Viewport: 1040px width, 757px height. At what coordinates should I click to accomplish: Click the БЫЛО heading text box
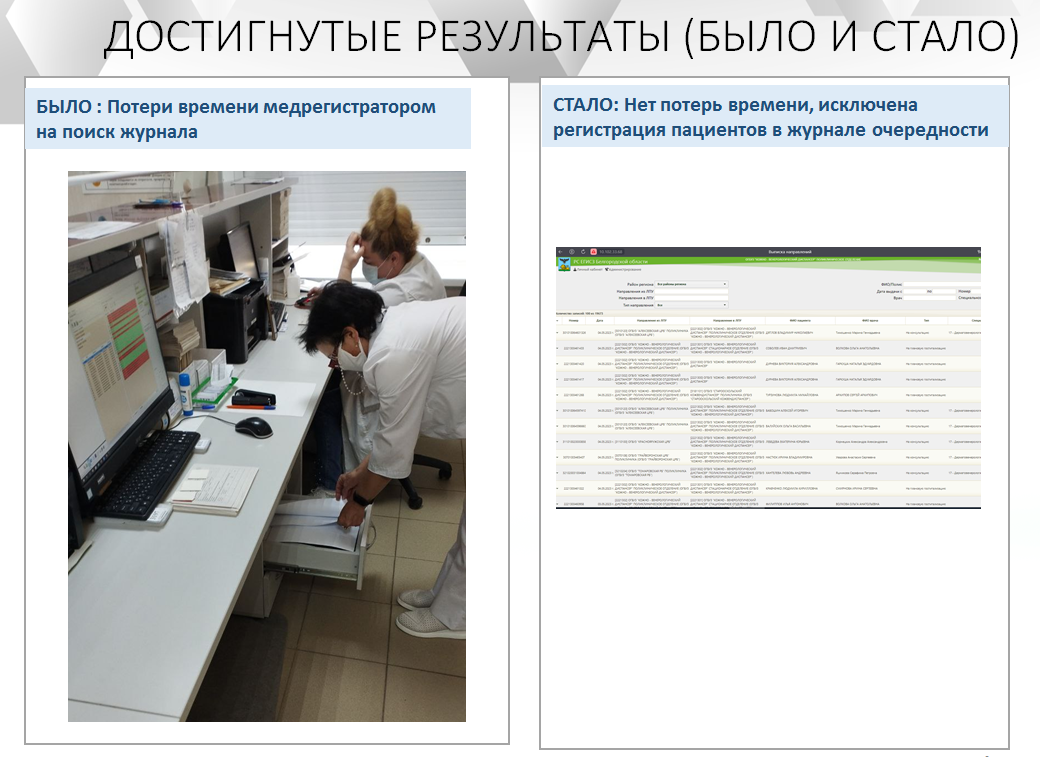click(248, 119)
